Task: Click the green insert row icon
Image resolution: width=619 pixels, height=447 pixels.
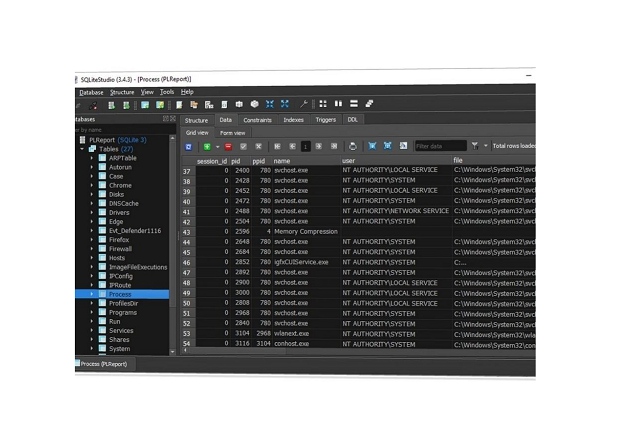Action: click(x=206, y=146)
